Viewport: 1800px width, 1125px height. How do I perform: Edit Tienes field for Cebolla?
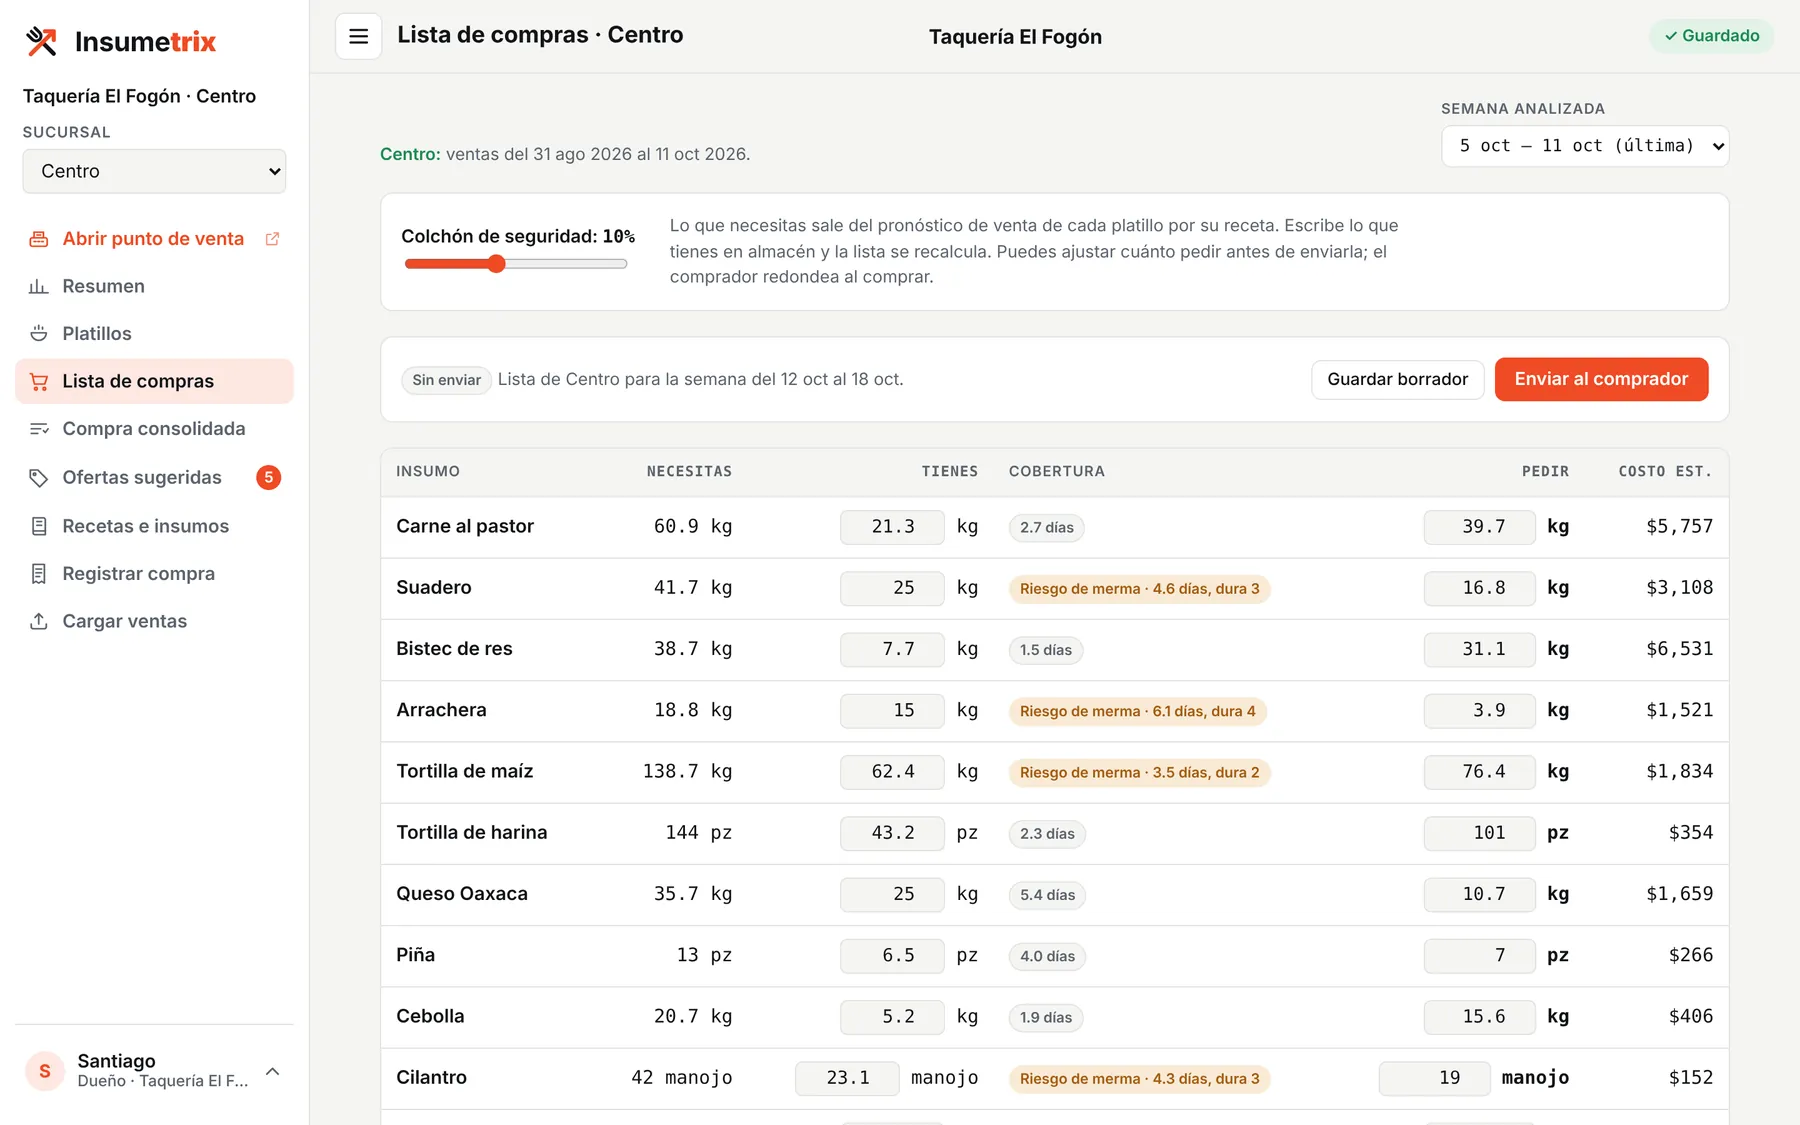click(x=892, y=1016)
